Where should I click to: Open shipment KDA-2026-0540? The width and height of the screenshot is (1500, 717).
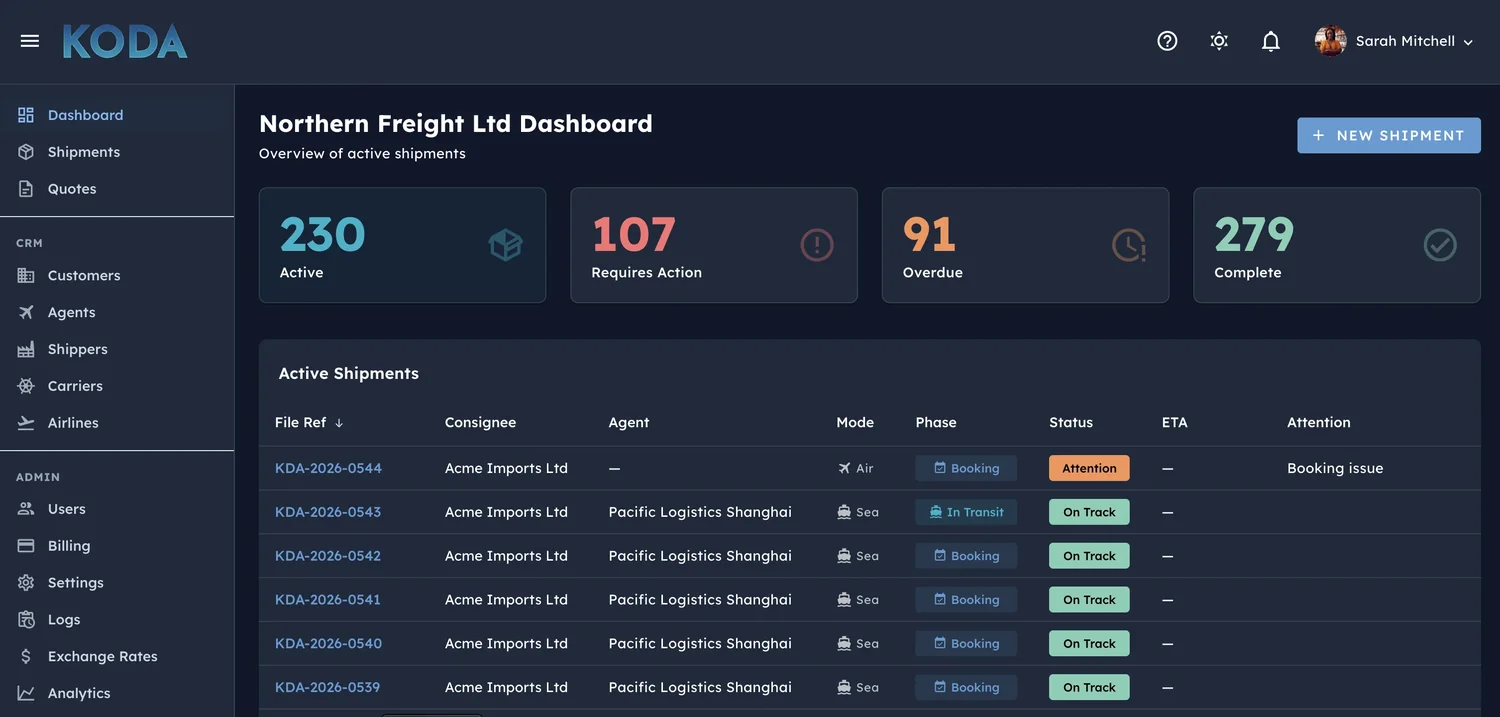[328, 644]
